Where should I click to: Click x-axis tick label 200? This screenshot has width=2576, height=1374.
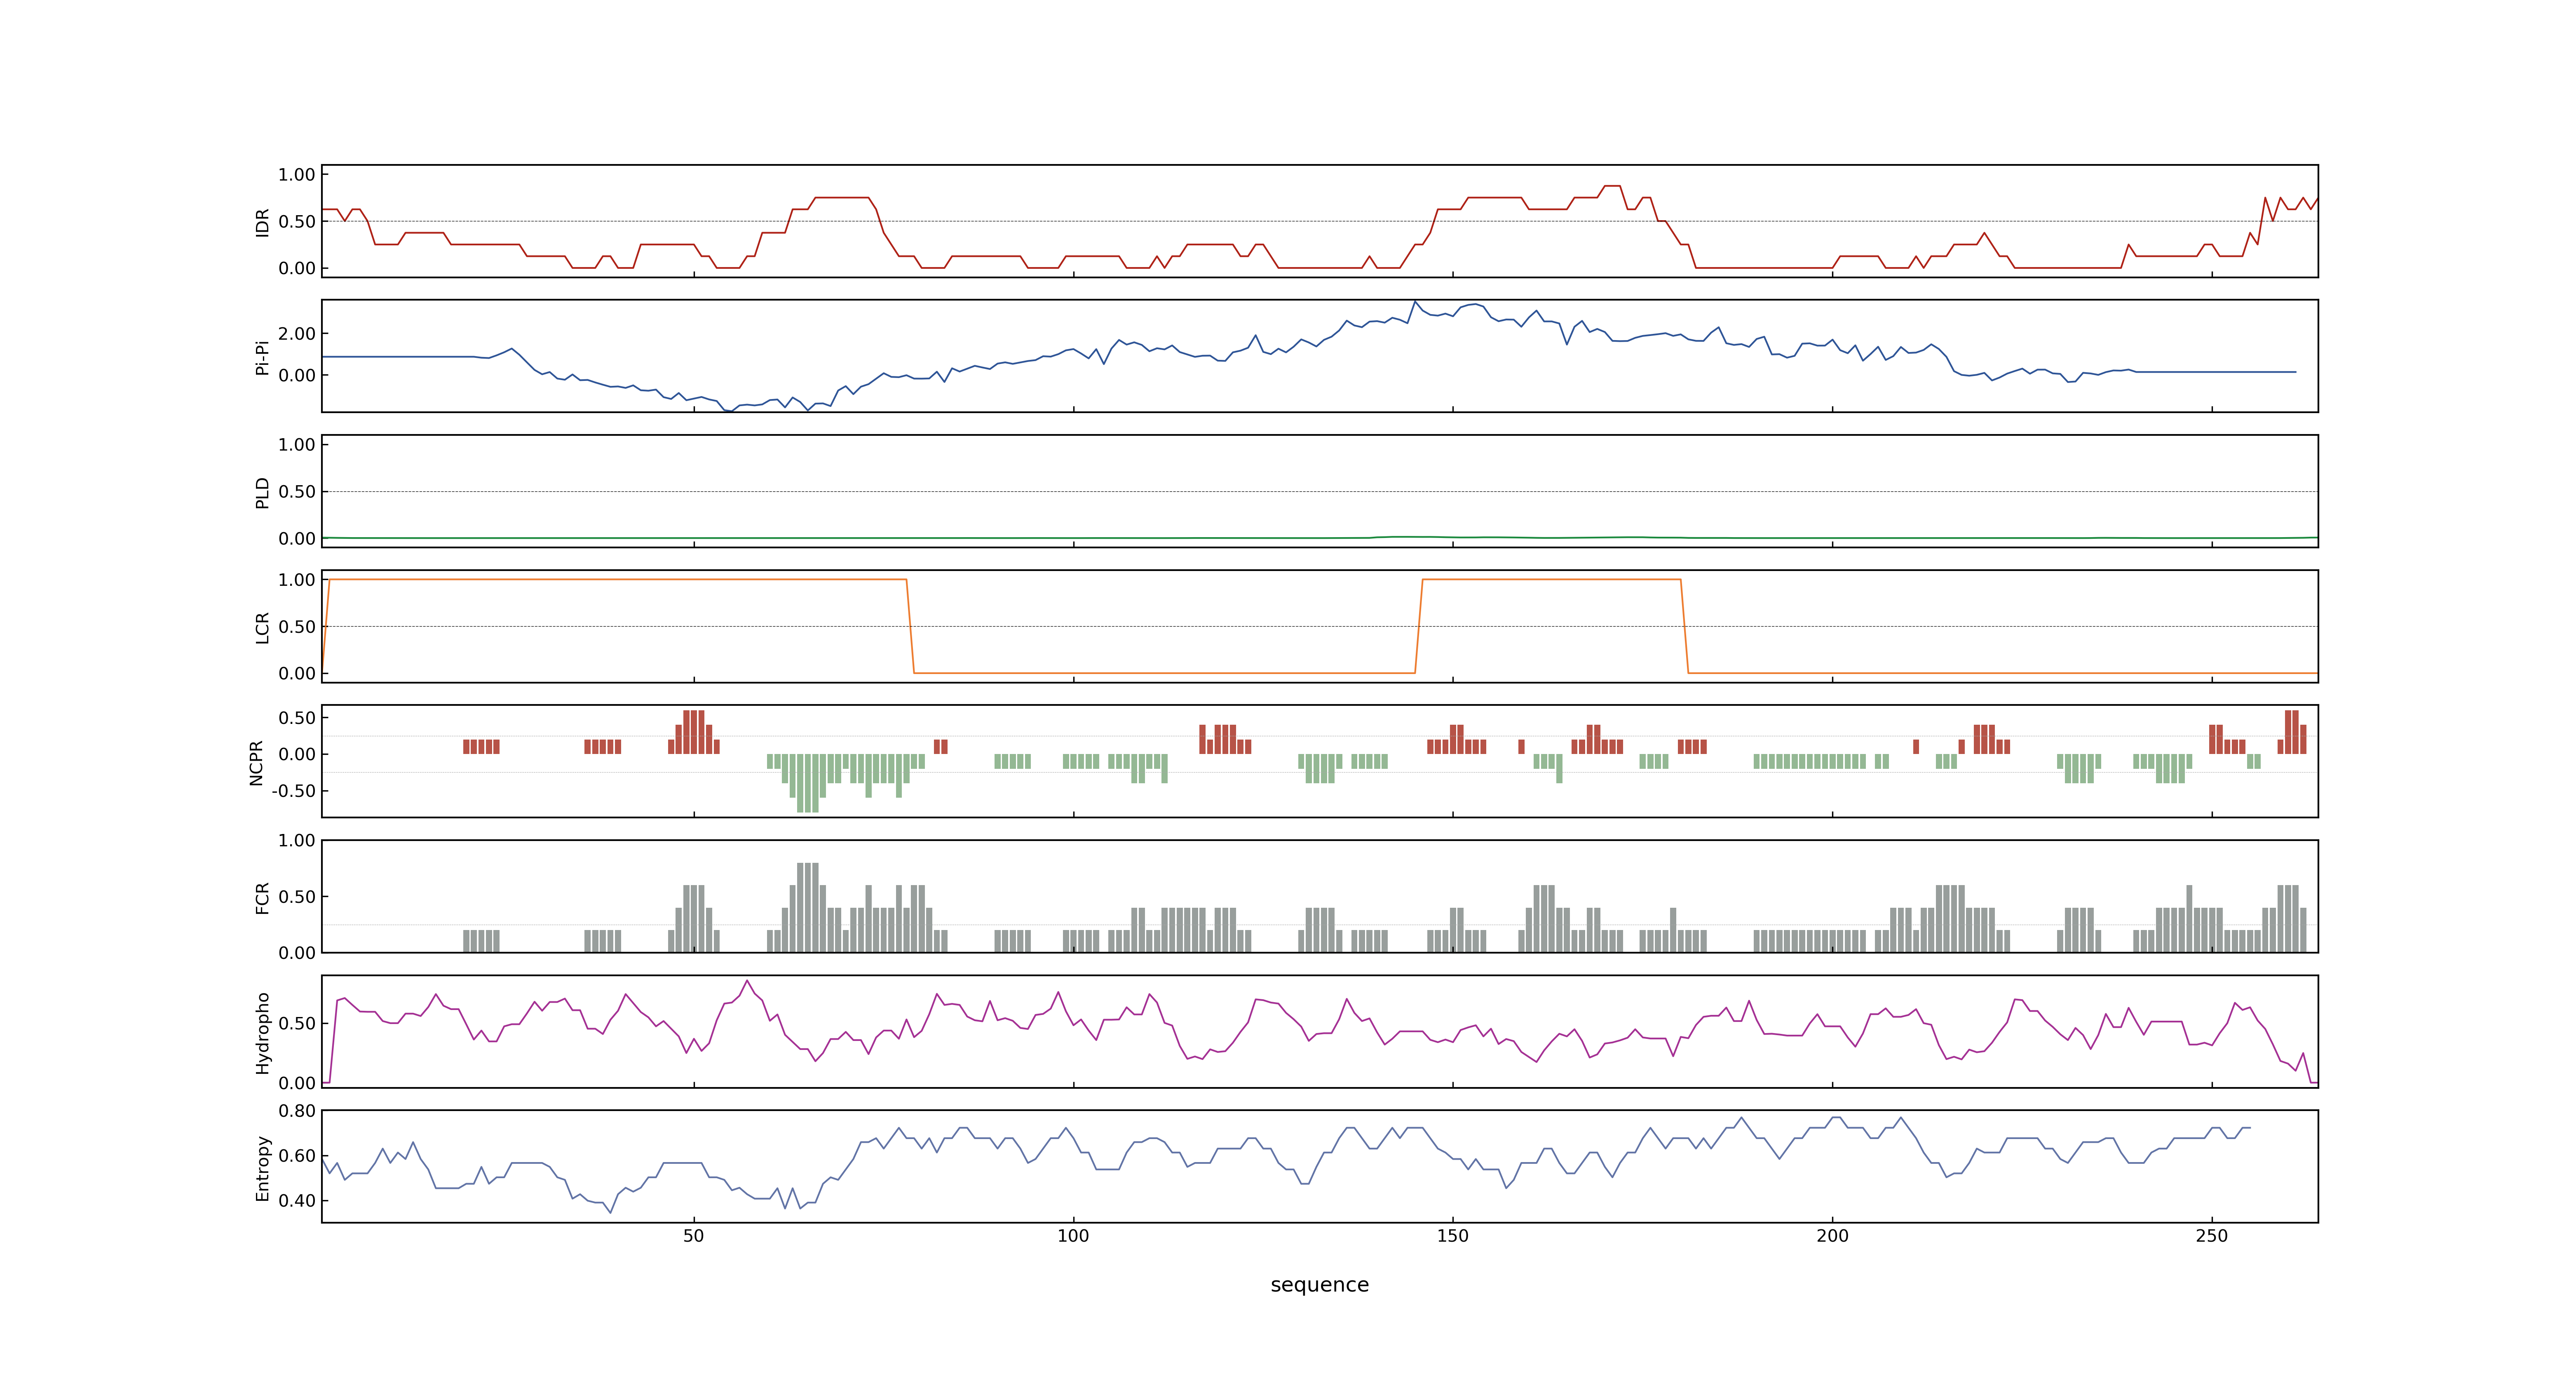pyautogui.click(x=1832, y=1236)
